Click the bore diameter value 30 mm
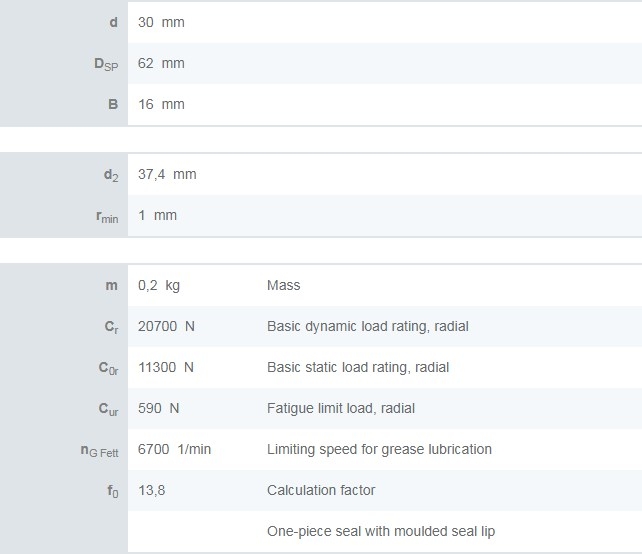This screenshot has width=642, height=554. (161, 22)
